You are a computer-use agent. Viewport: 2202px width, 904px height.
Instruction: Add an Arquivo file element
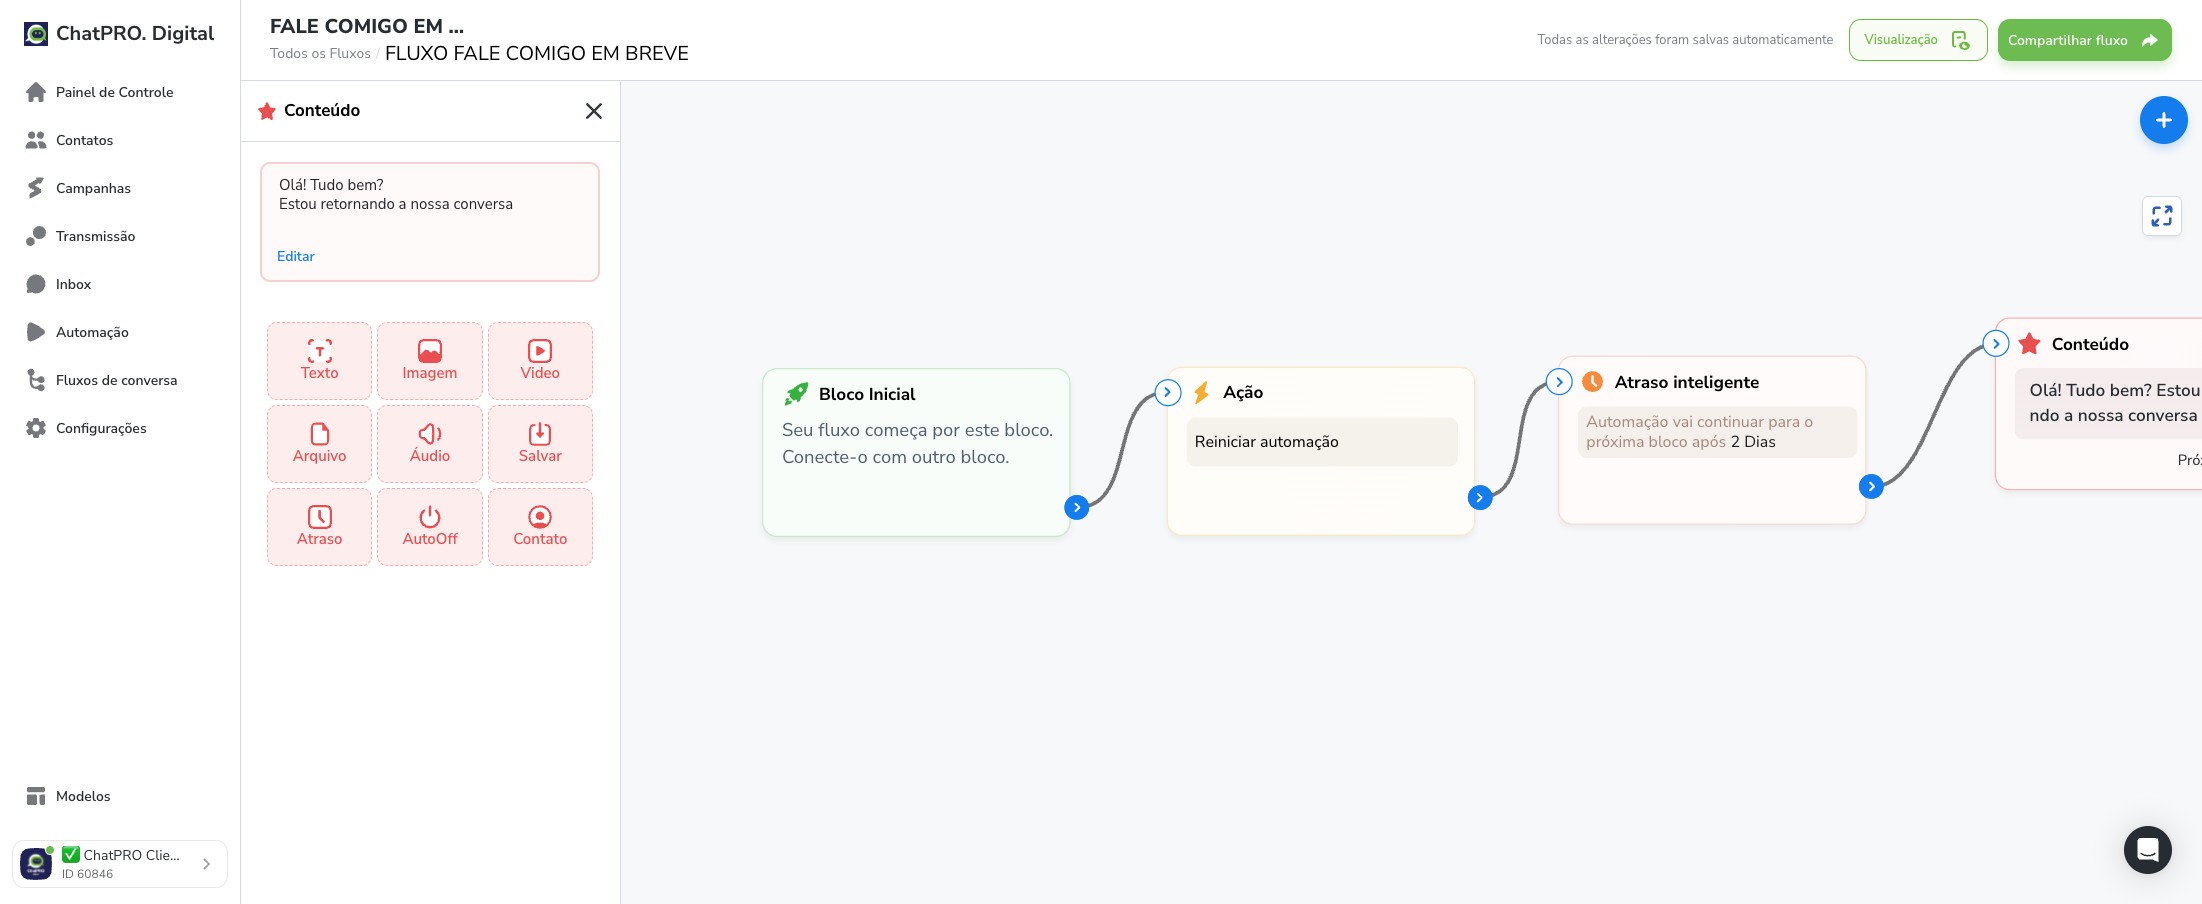[319, 444]
